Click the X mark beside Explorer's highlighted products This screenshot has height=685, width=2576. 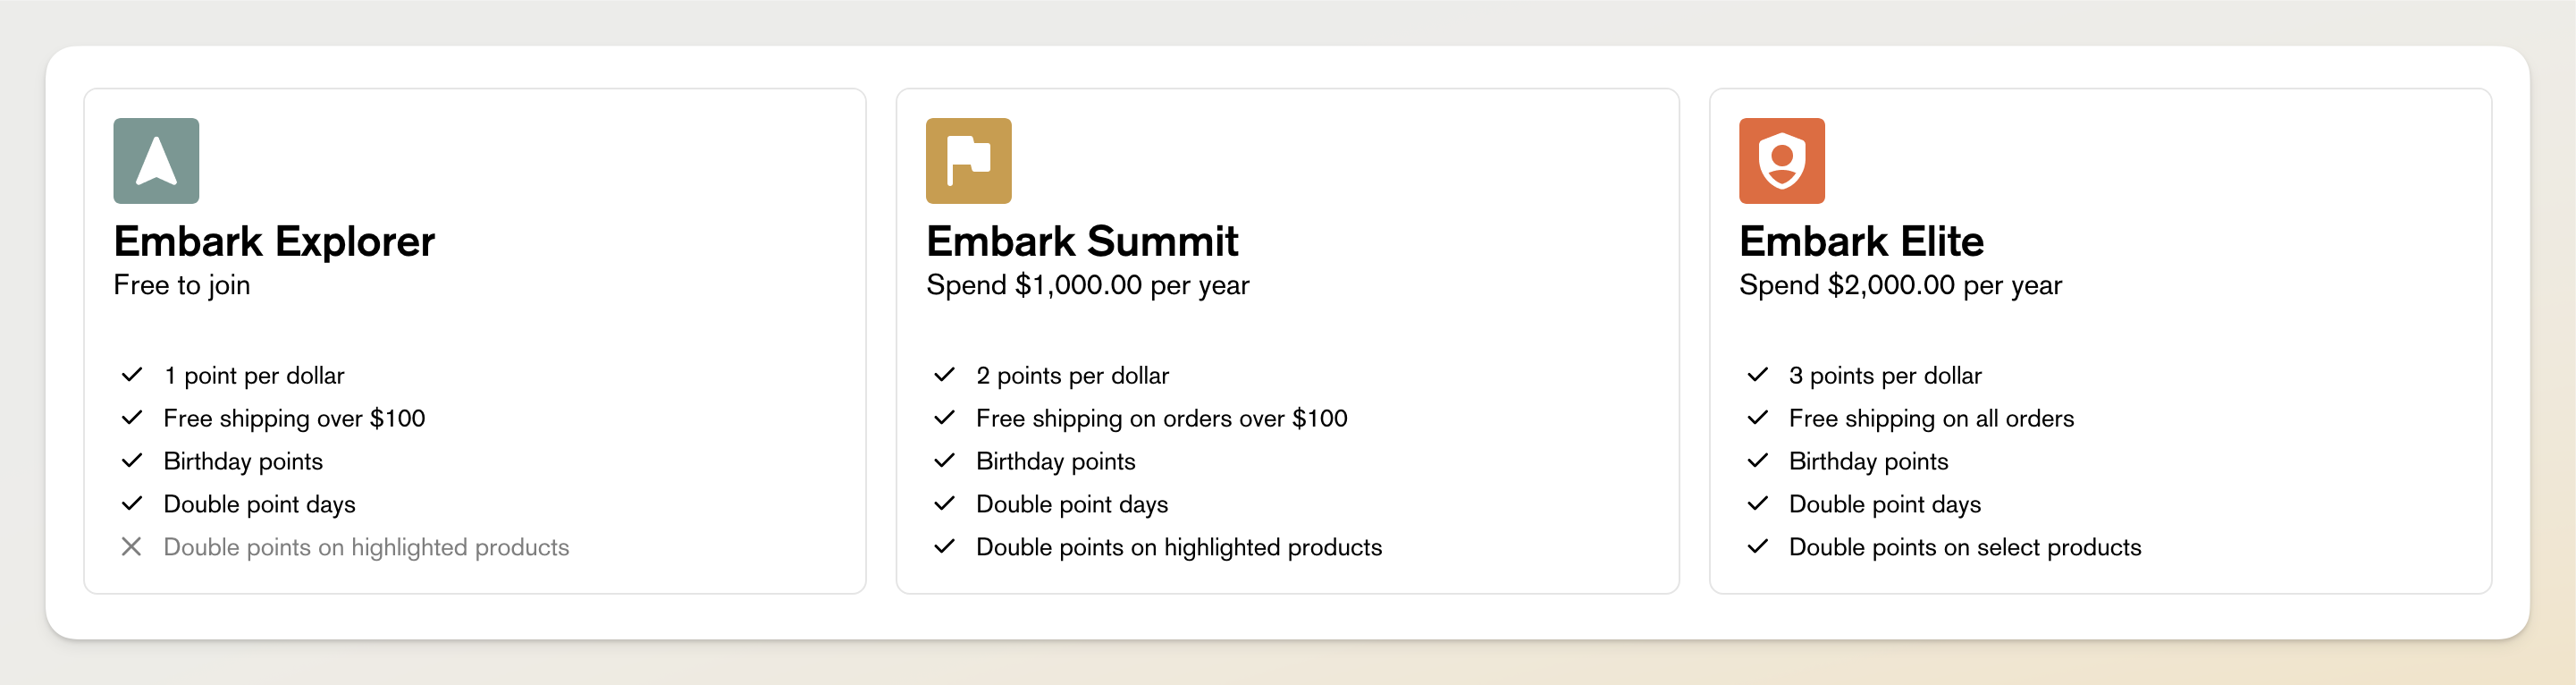tap(131, 547)
